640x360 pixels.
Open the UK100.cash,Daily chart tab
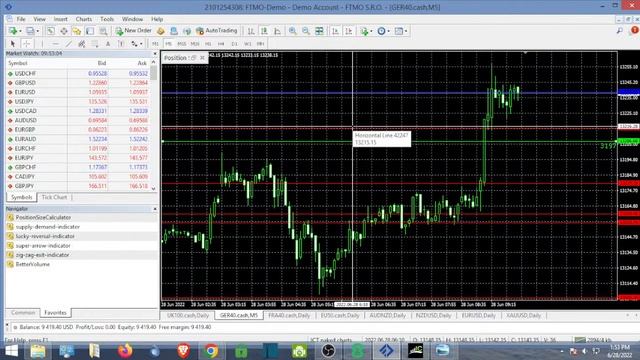click(x=188, y=316)
